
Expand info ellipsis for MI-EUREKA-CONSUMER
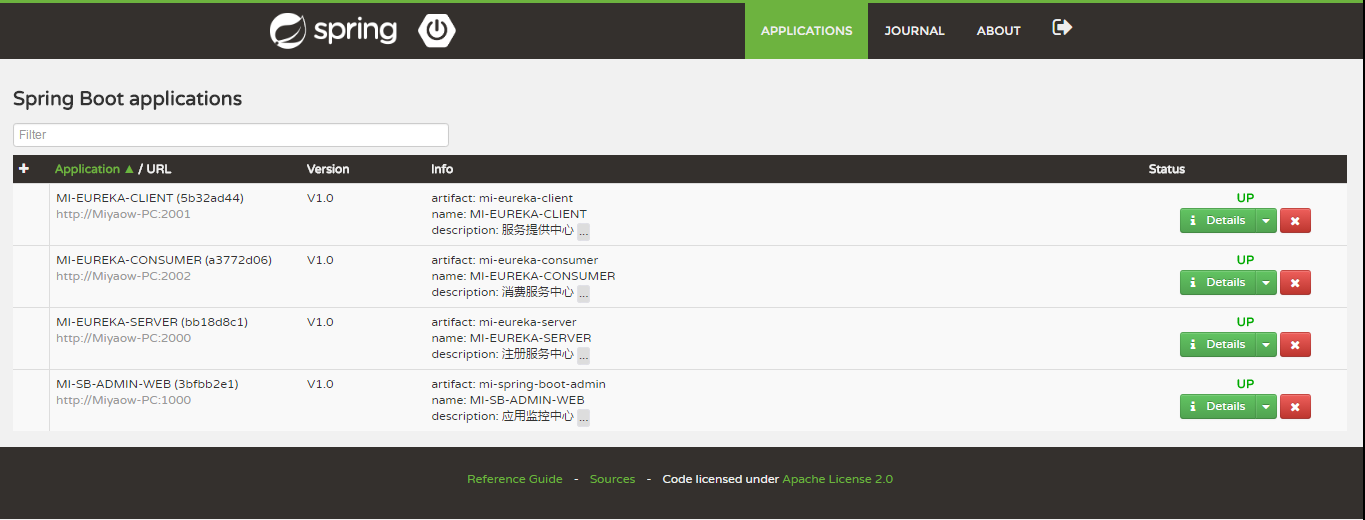coord(583,293)
